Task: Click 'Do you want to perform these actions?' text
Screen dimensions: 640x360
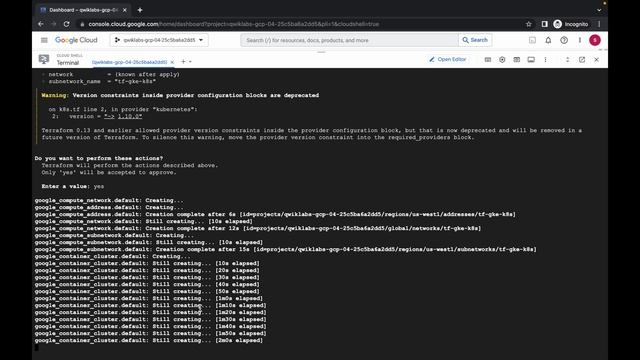Action: [x=99, y=158]
